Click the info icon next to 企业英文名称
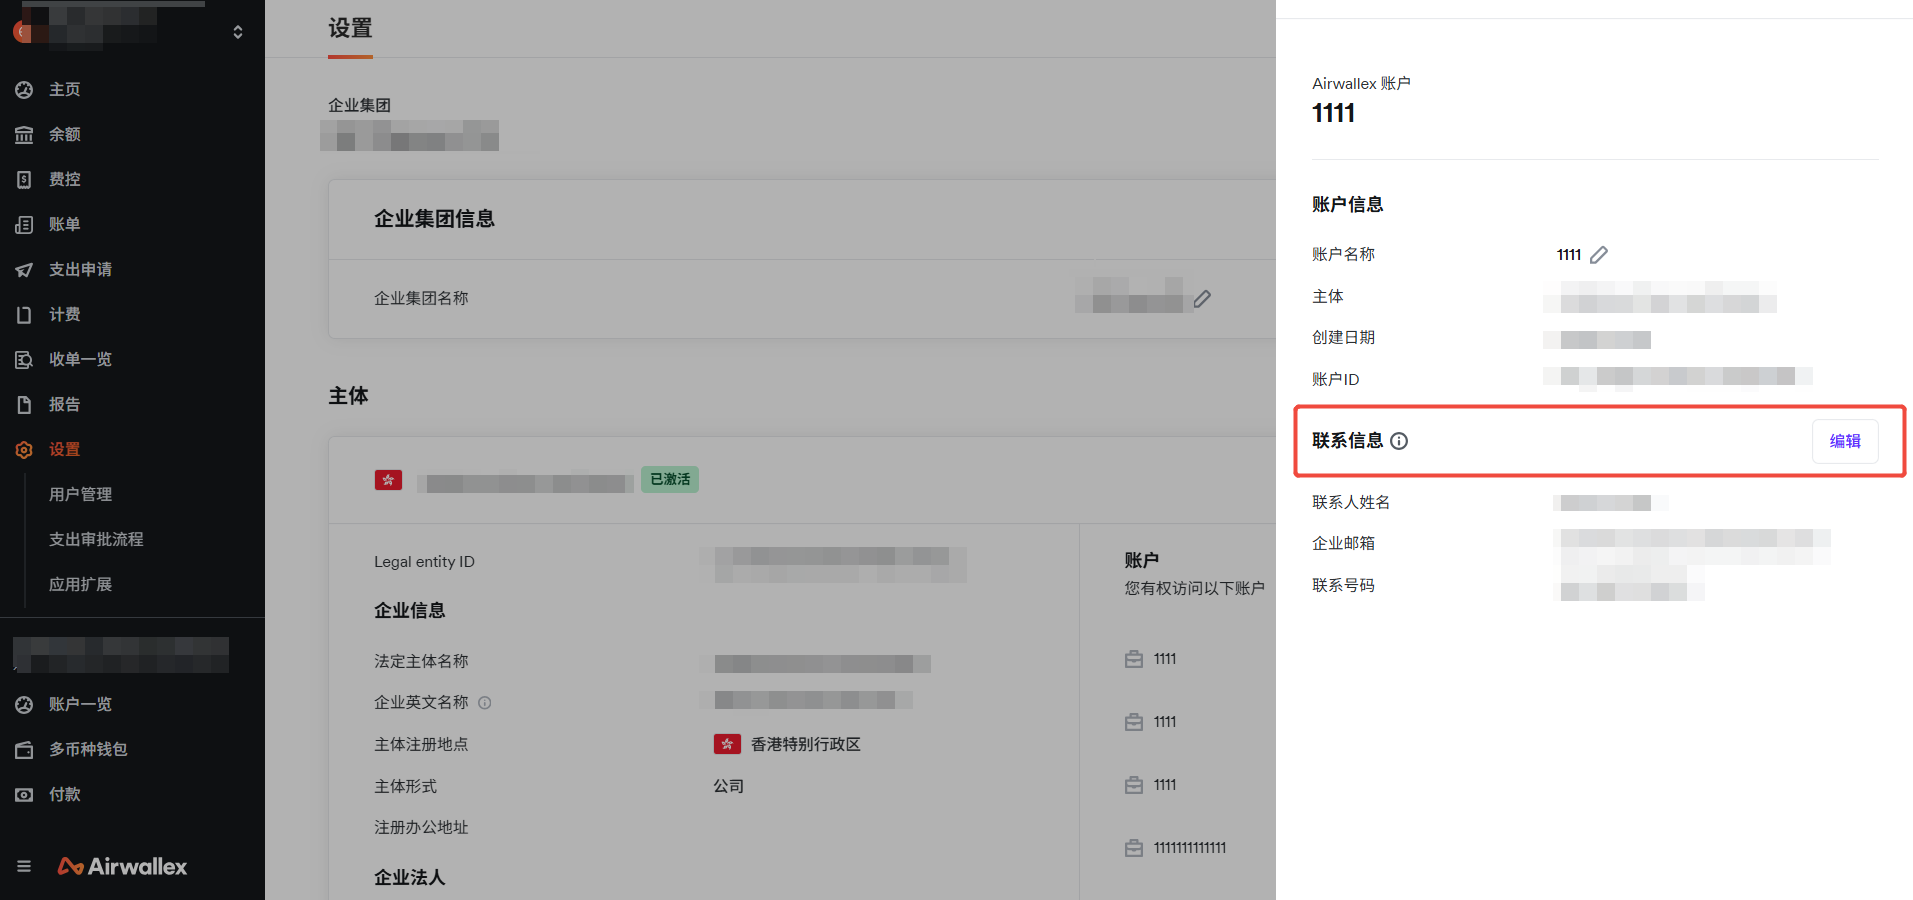 coord(485,703)
